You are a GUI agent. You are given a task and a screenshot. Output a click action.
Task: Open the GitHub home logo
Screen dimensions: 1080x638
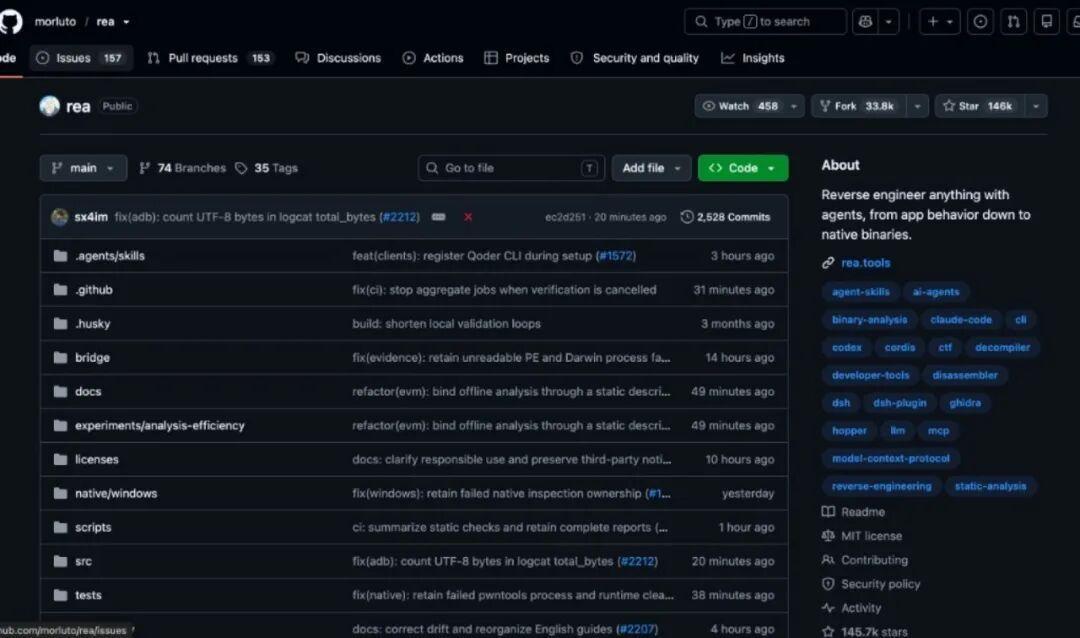click(10, 21)
